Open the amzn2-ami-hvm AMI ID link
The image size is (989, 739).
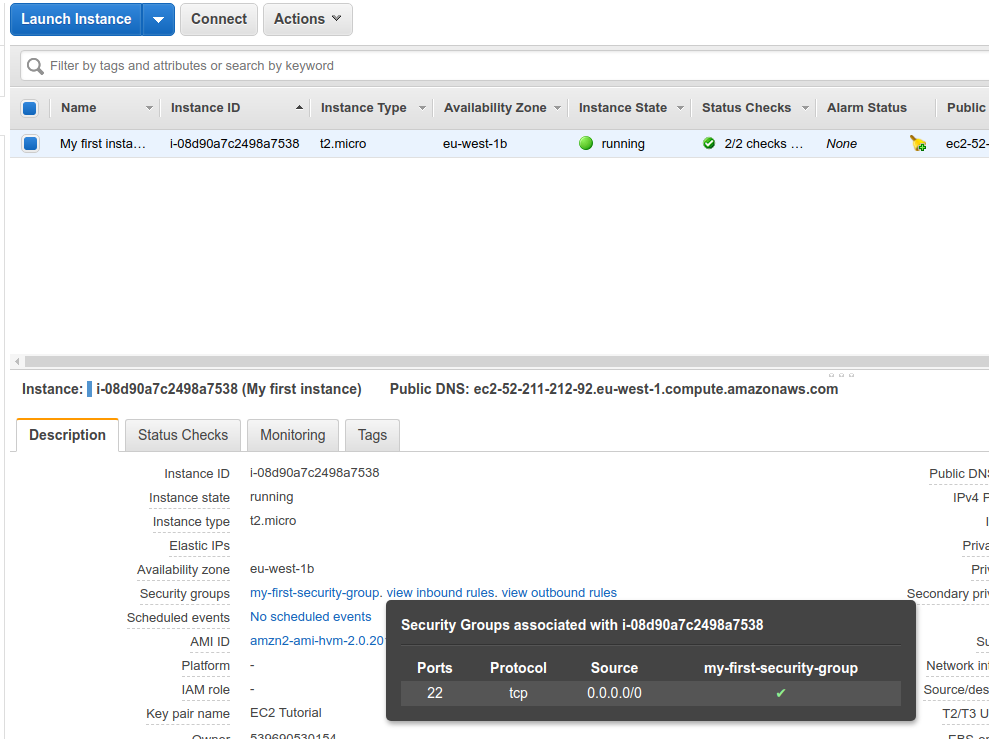[317, 641]
